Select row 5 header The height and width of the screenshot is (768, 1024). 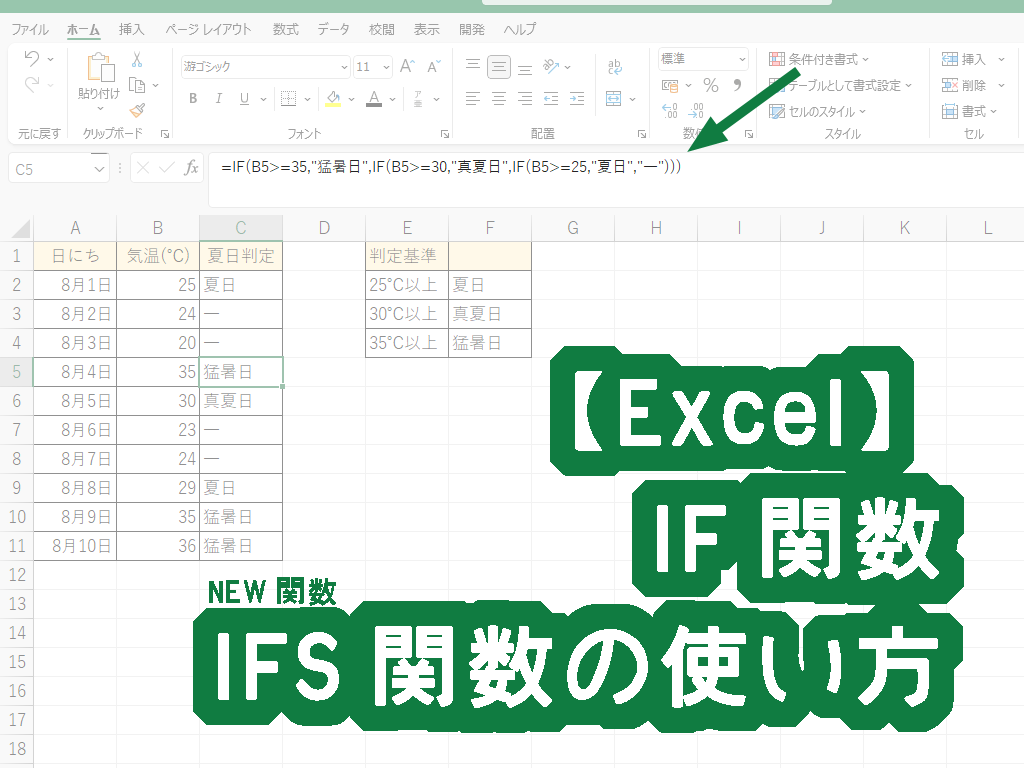point(16,372)
